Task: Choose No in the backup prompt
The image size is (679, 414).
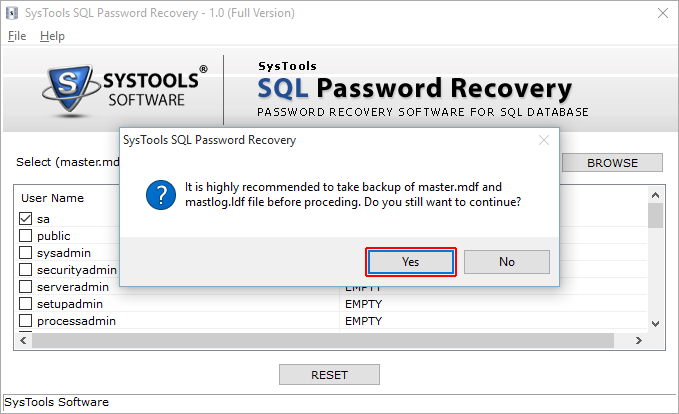Action: pyautogui.click(x=507, y=262)
